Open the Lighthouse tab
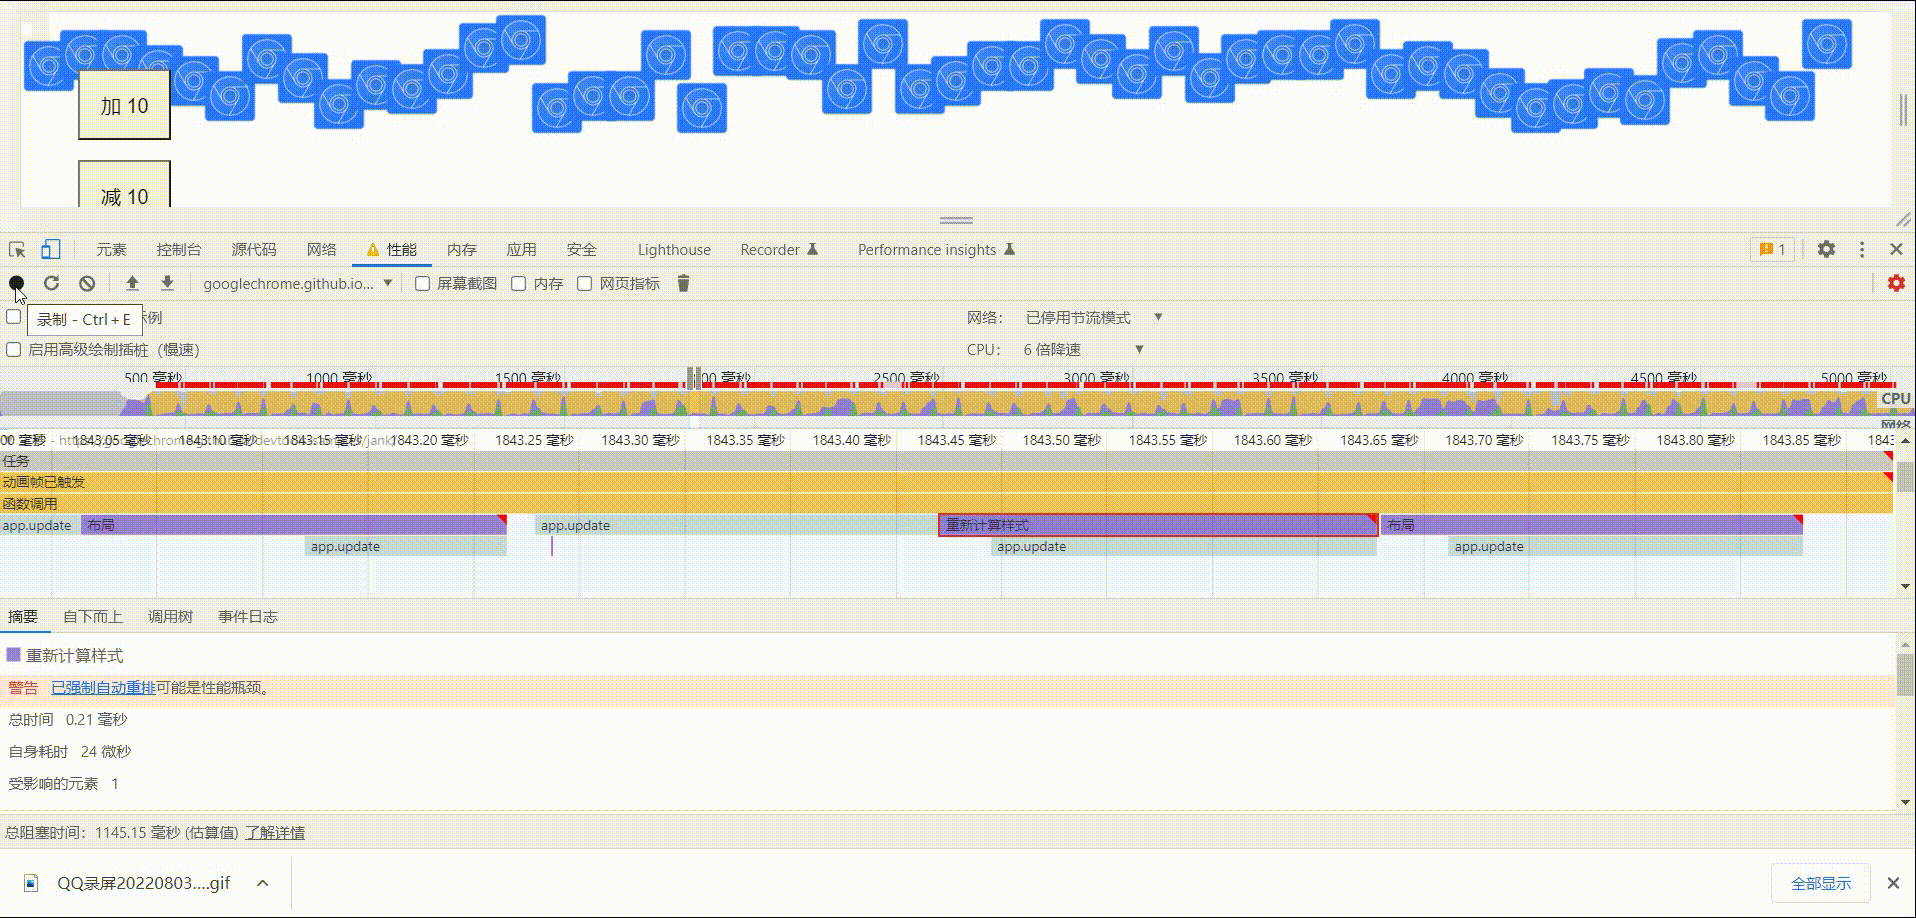Viewport: 1916px width, 918px height. 674,250
